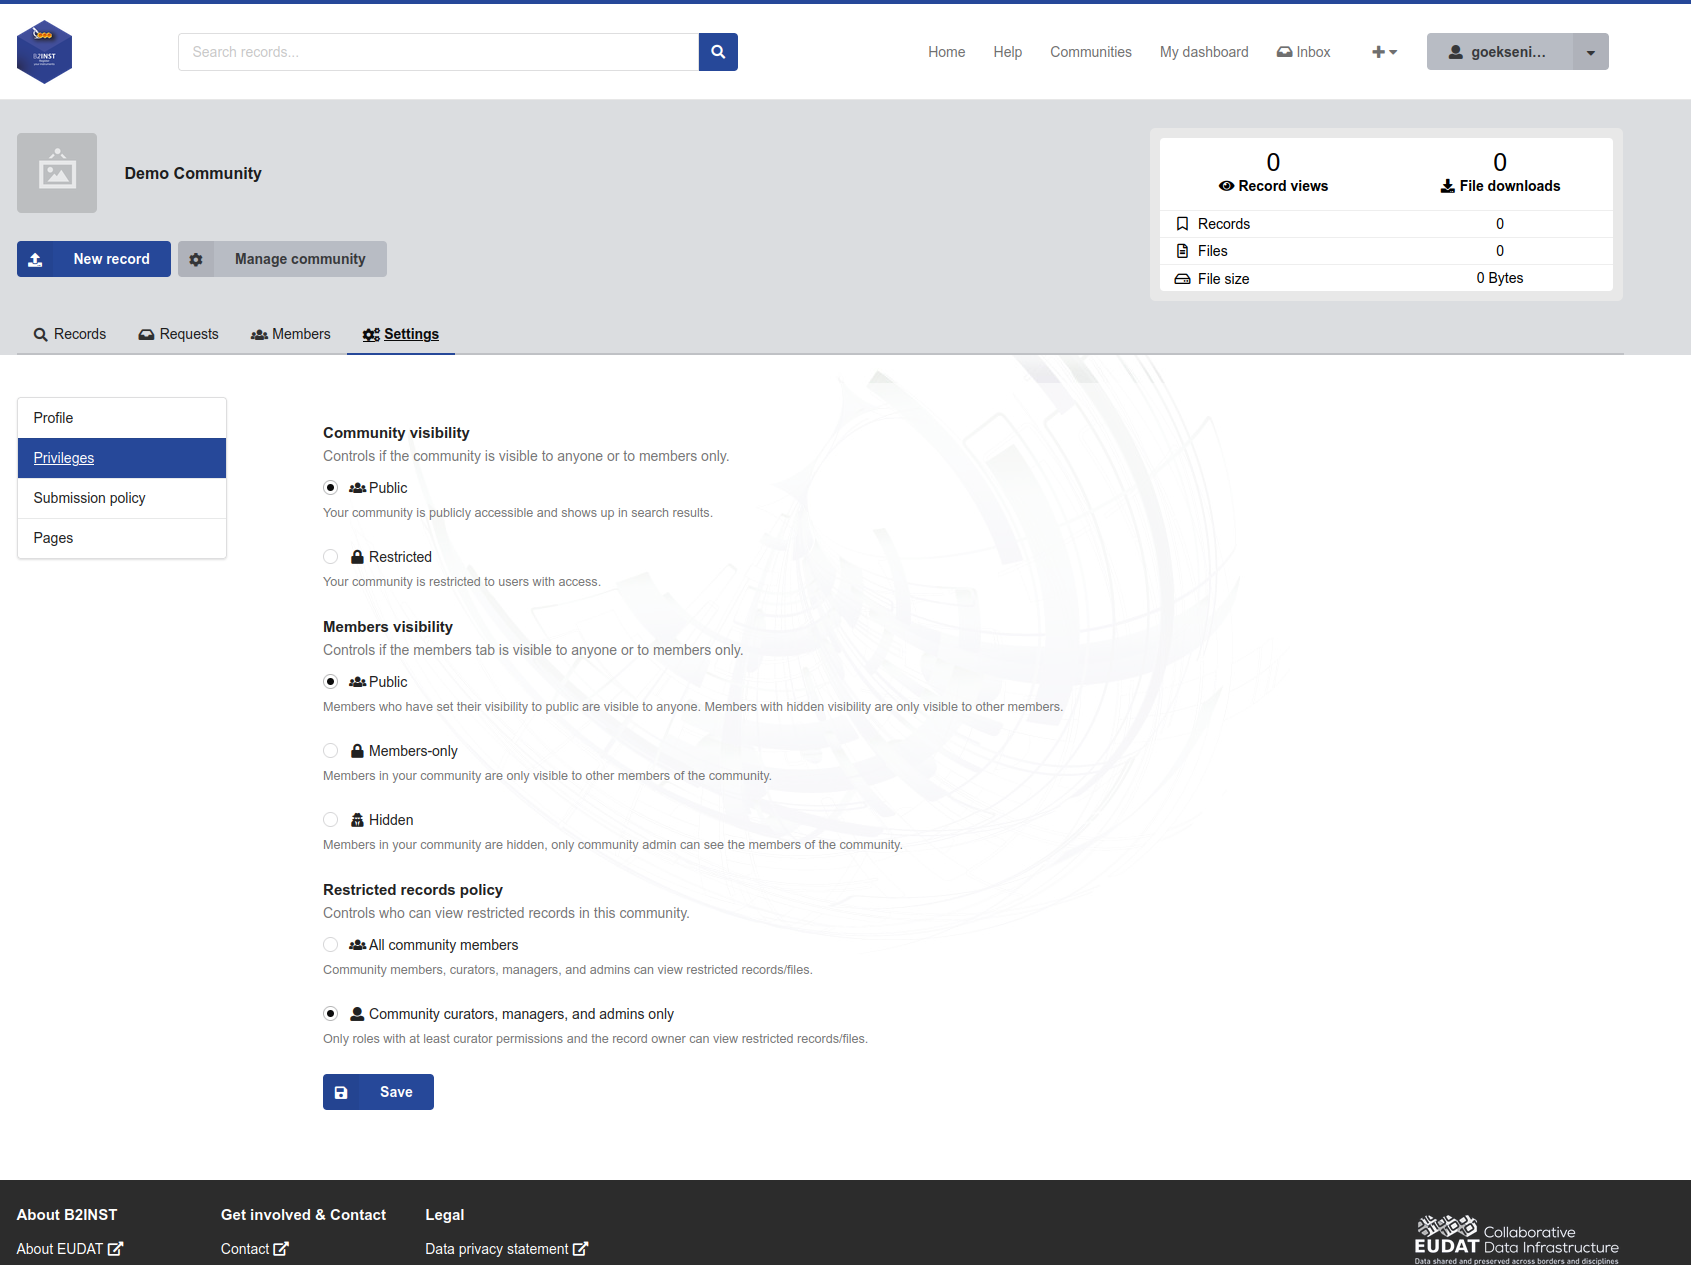Click the goekseni user account button

(1499, 52)
